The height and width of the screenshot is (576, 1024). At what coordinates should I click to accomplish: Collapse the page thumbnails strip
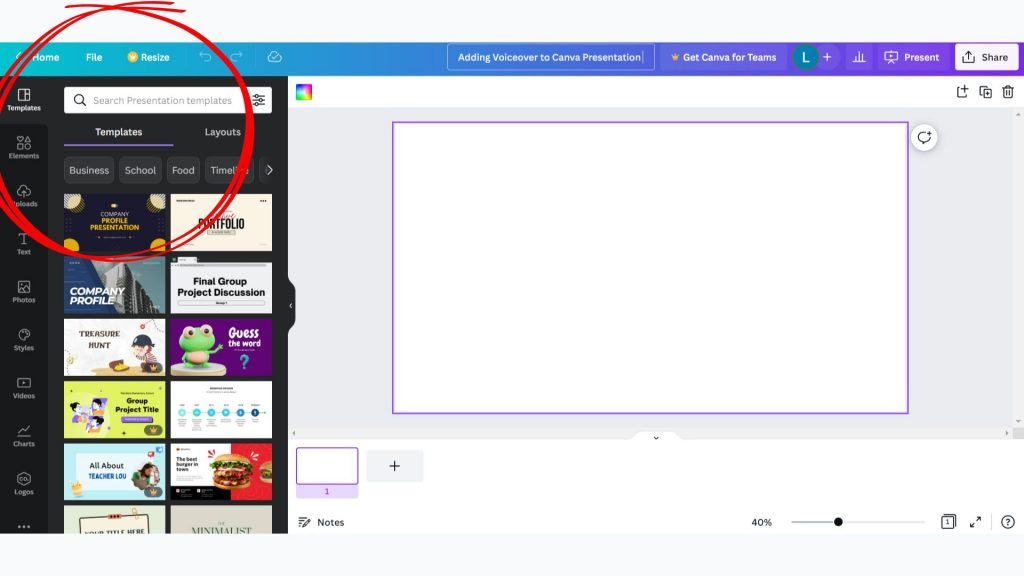656,438
